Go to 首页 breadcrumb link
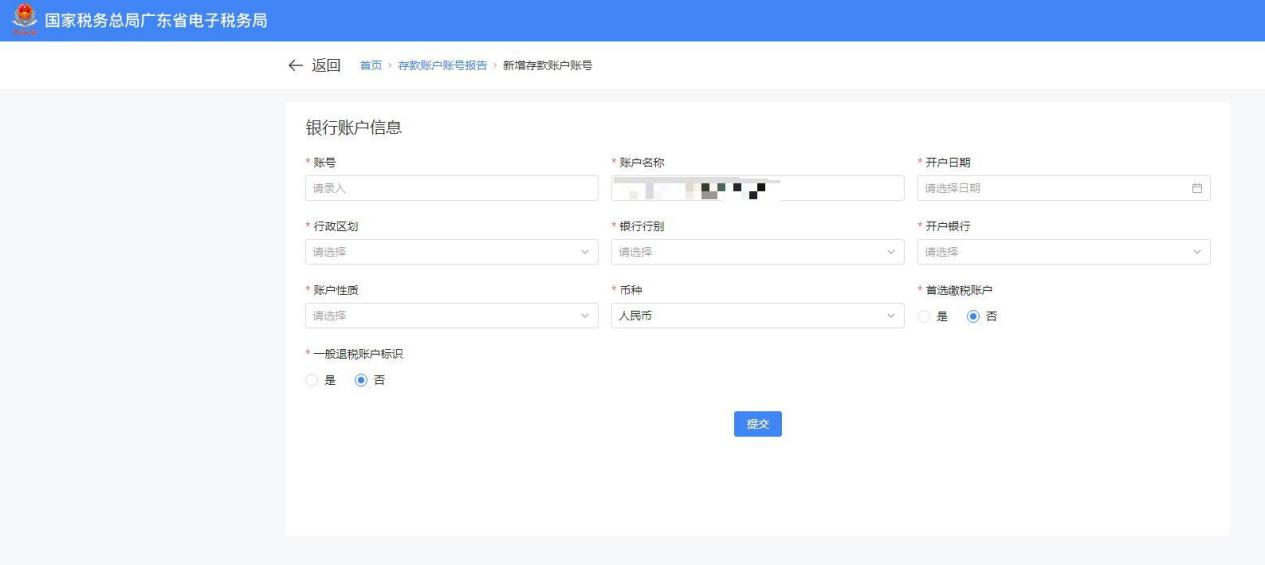 click(370, 66)
